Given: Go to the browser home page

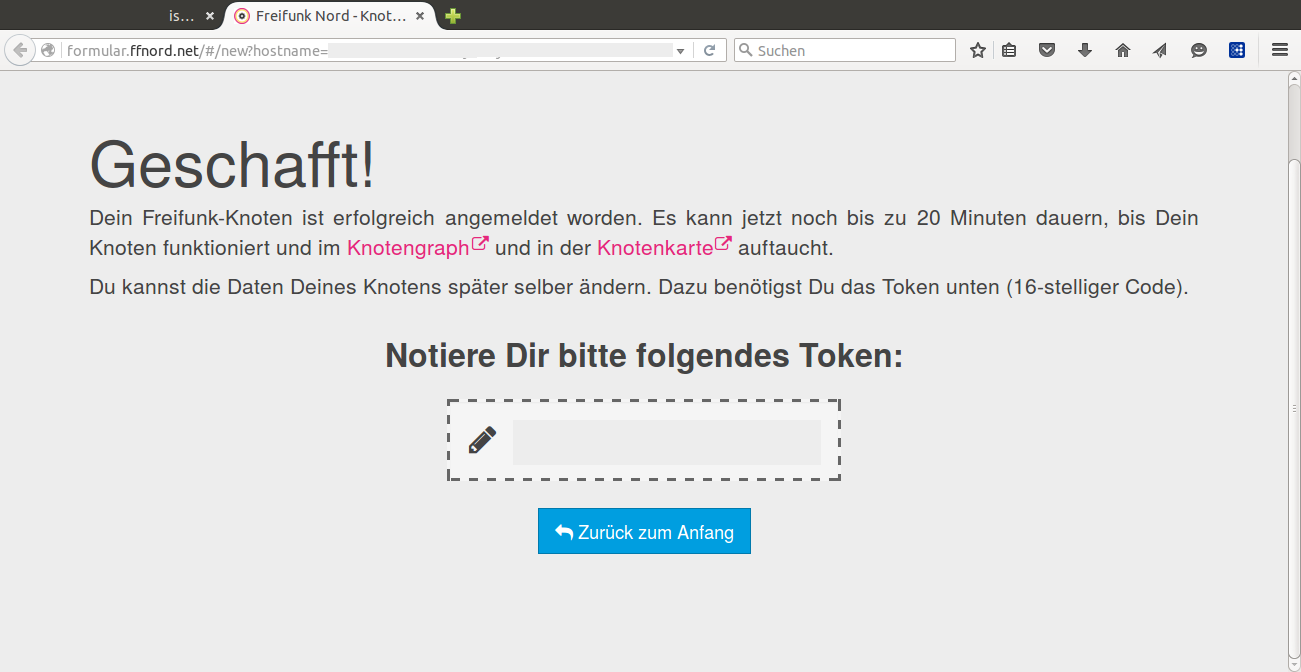Looking at the screenshot, I should pos(1123,50).
